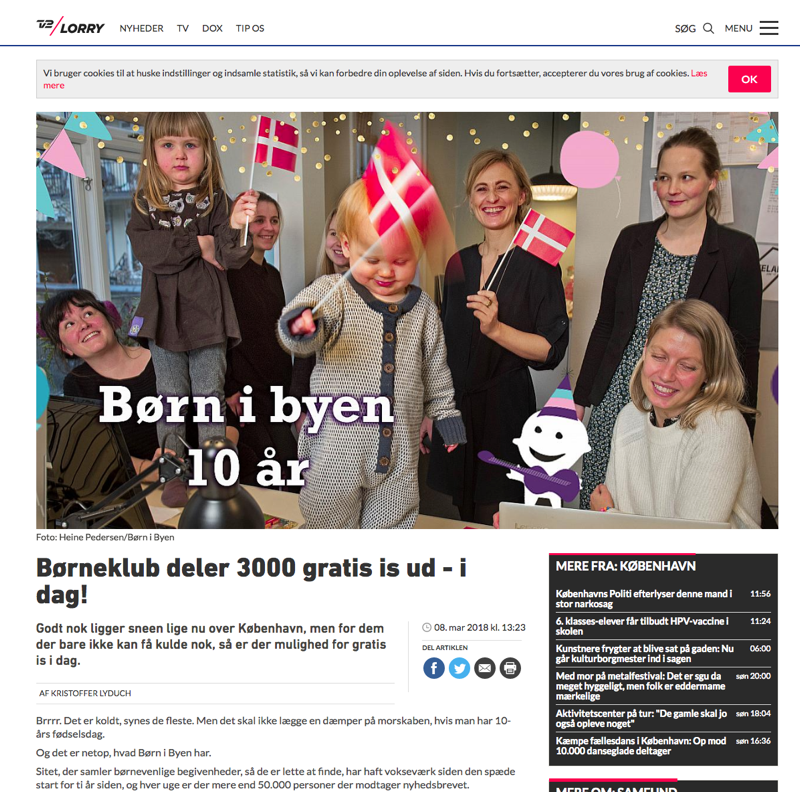Screen dimensions: 800x792
Task: Open the hamburger menu icon
Action: tap(768, 28)
